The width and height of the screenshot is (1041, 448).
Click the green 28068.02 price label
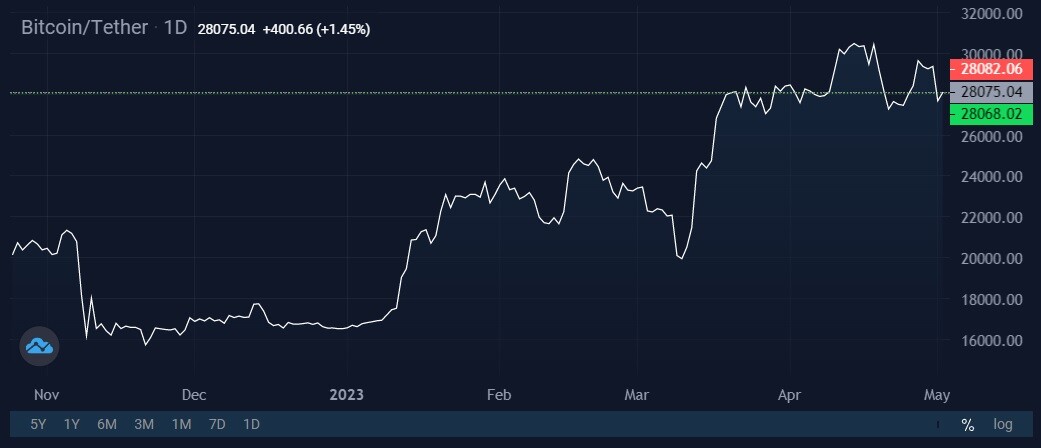(991, 114)
